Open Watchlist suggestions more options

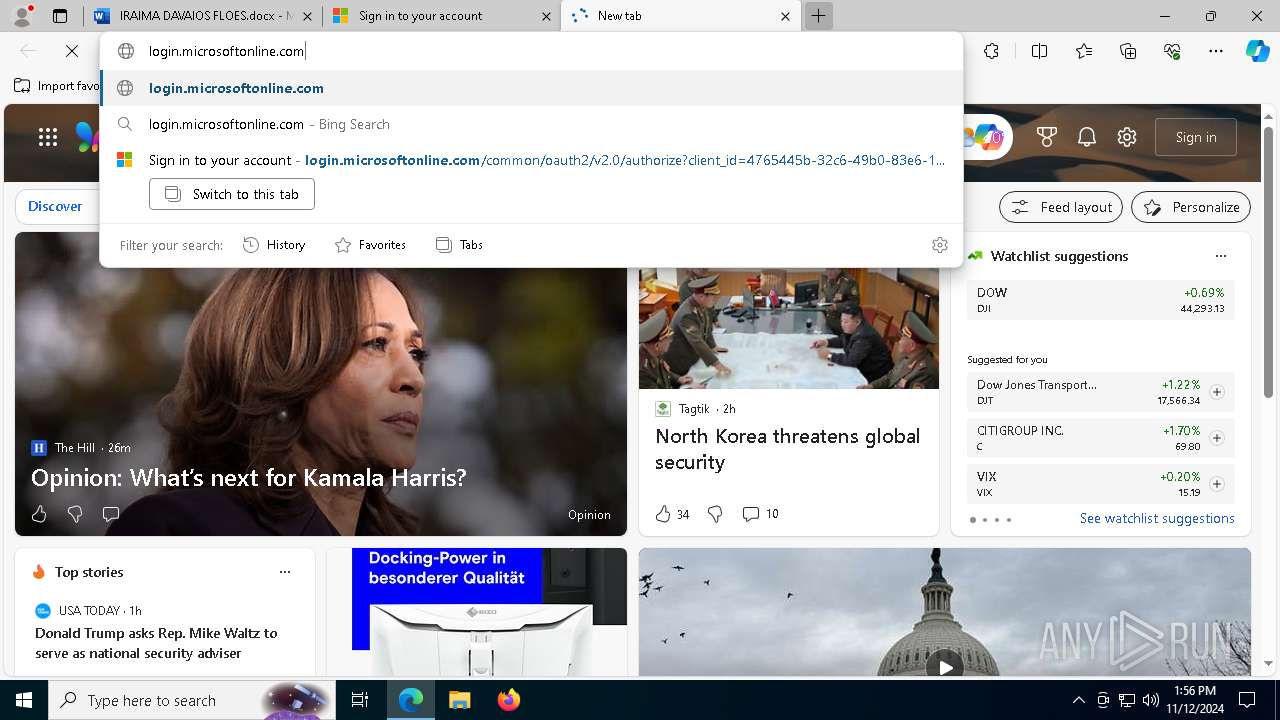point(1220,256)
